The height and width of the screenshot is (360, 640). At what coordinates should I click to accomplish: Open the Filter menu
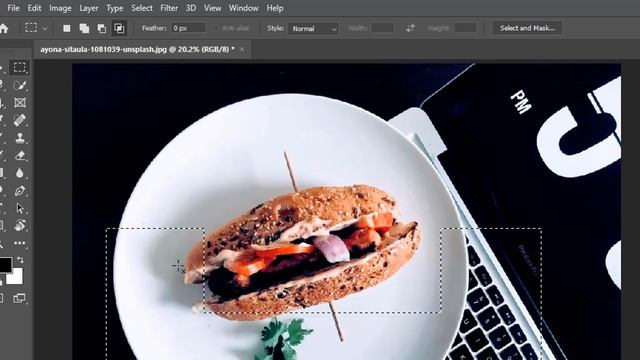169,8
